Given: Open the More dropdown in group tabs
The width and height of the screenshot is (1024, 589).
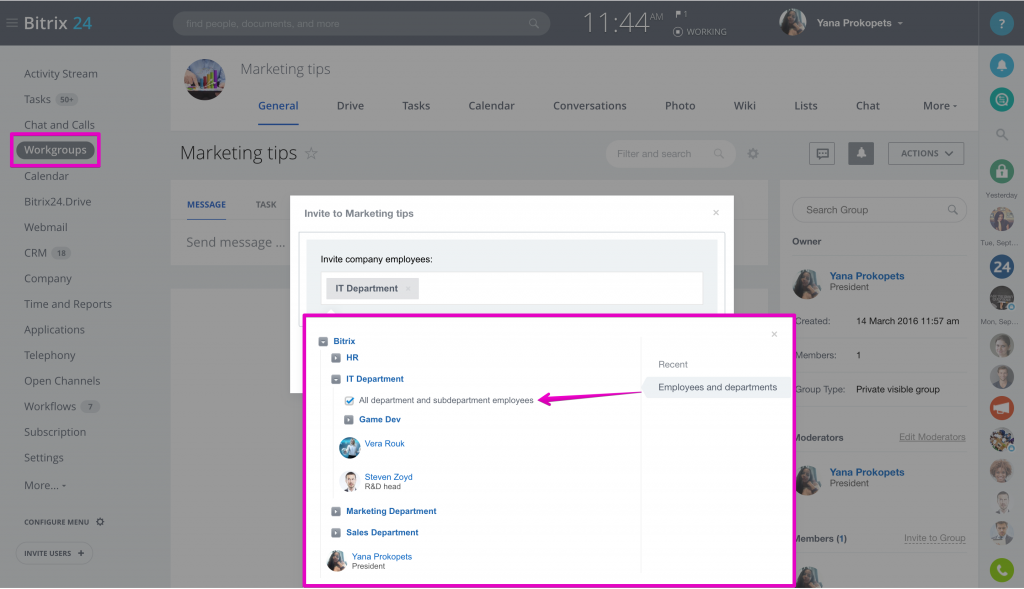Looking at the screenshot, I should [940, 106].
